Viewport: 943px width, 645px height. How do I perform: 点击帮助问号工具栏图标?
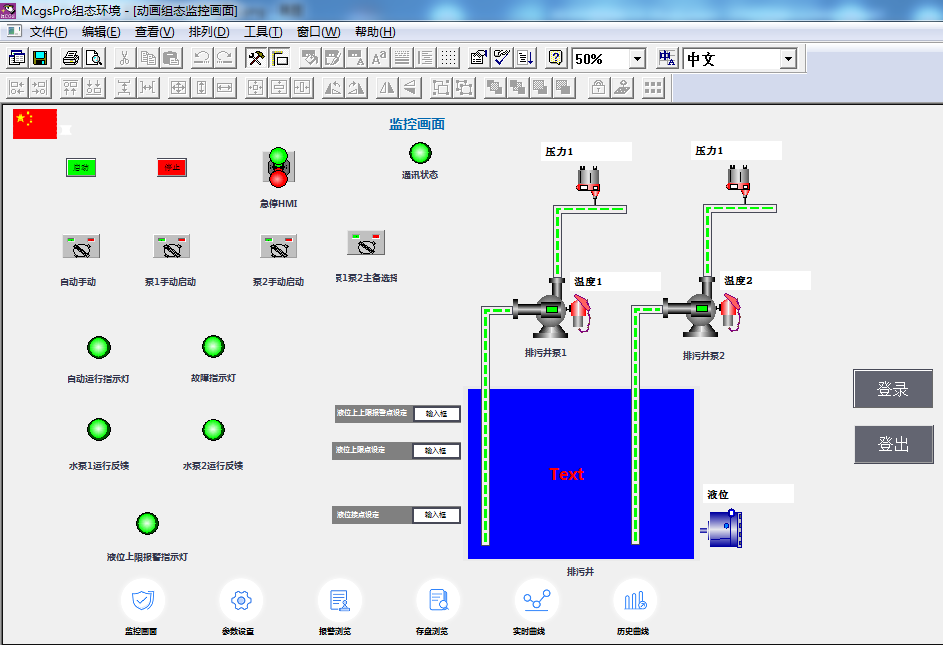point(555,58)
